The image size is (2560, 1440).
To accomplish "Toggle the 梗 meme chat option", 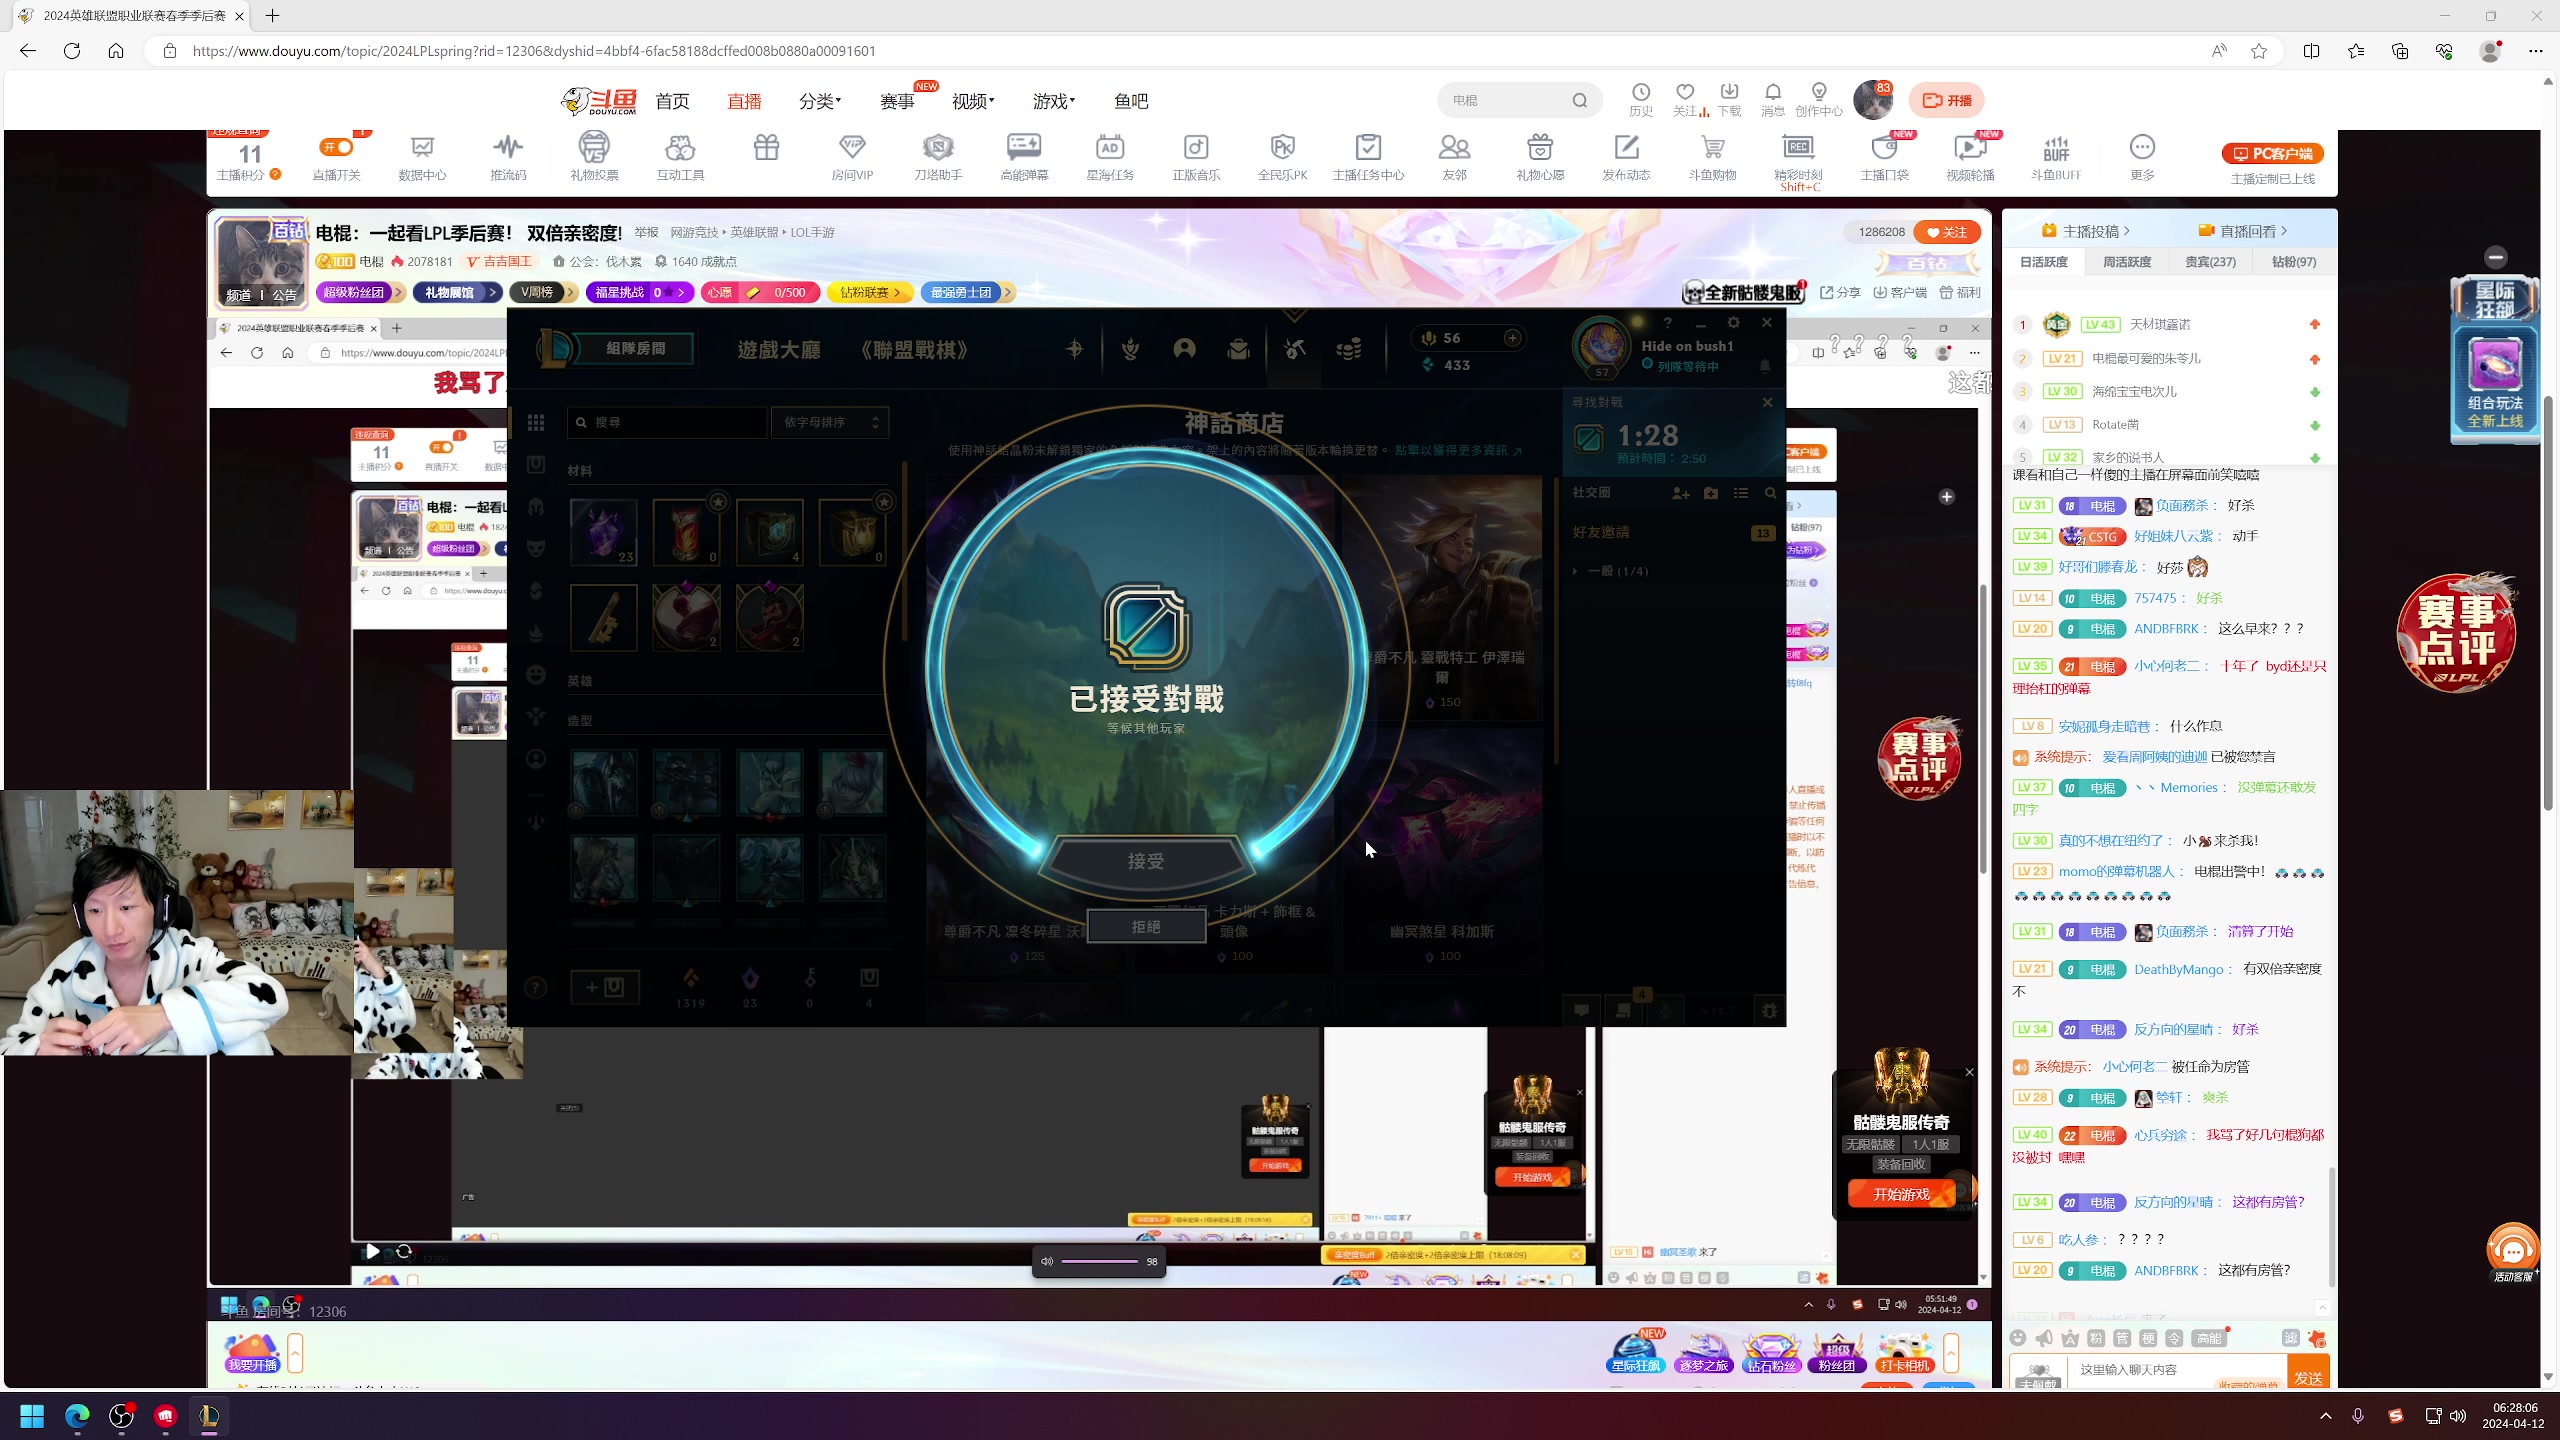I will pos(2148,1338).
